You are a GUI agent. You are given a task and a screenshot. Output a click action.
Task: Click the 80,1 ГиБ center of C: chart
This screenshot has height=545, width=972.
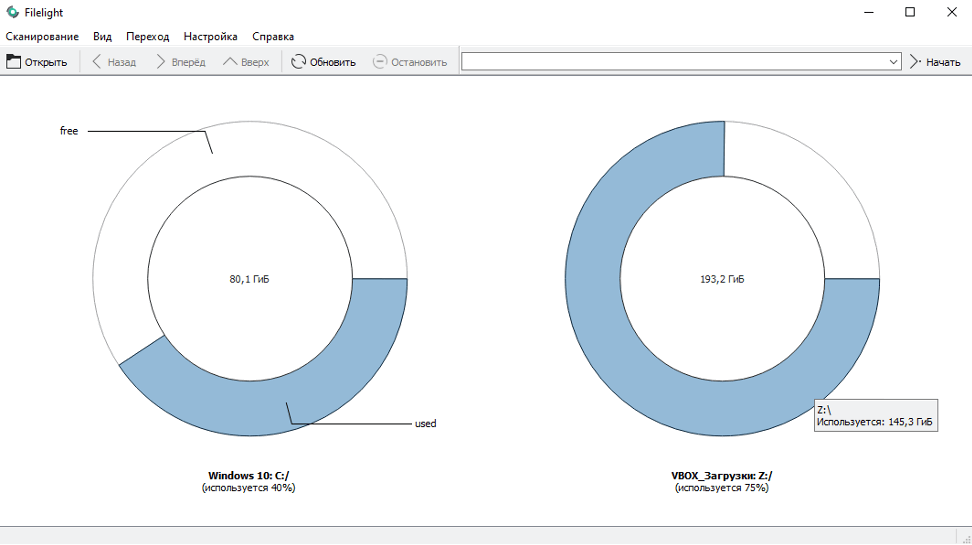pos(249,280)
